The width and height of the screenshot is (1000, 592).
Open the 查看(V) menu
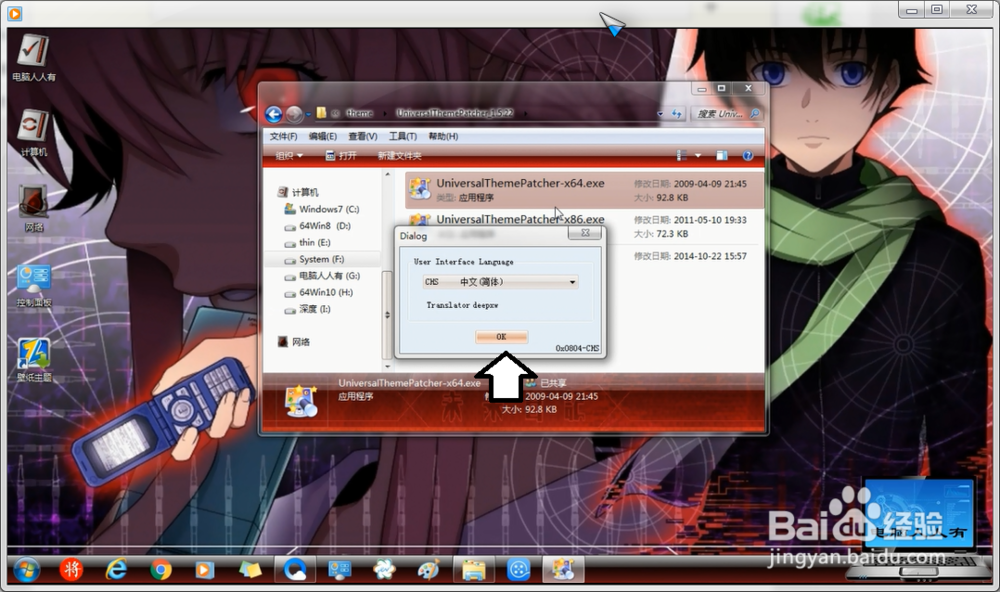(x=363, y=137)
